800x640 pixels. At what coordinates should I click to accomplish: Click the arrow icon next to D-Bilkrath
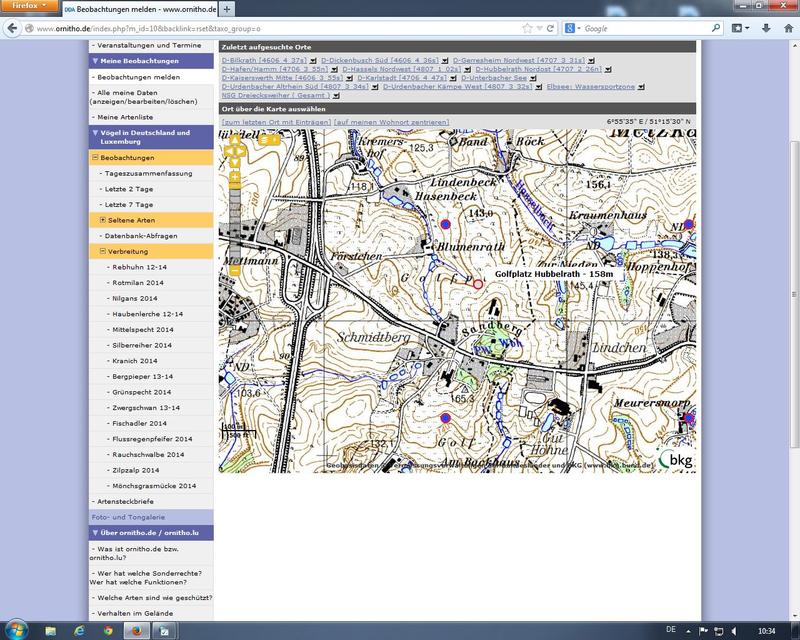[x=313, y=61]
